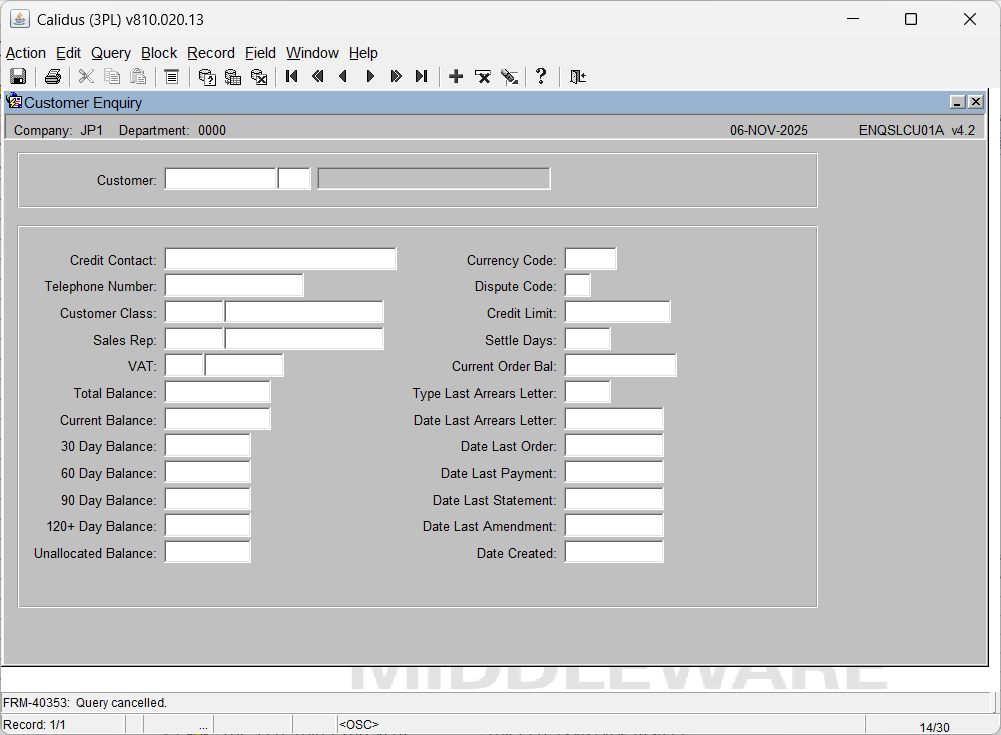Select the Credit Contact field

280,260
